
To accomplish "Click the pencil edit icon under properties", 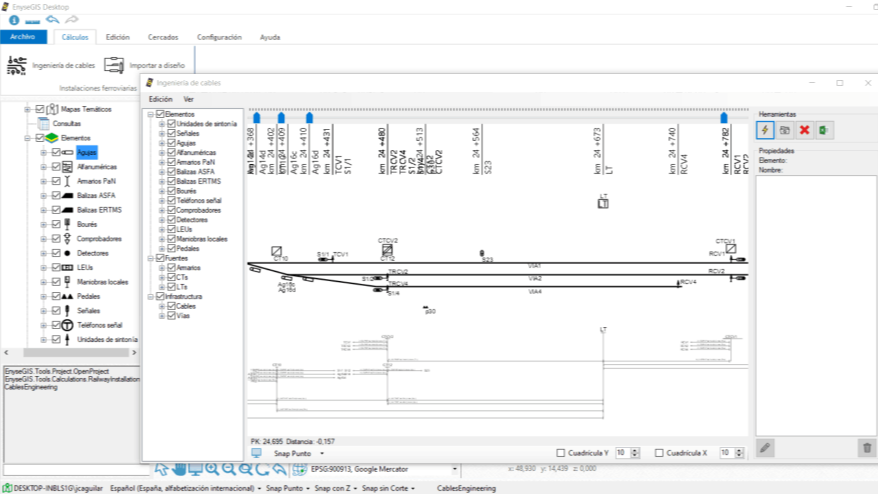I will 765,448.
